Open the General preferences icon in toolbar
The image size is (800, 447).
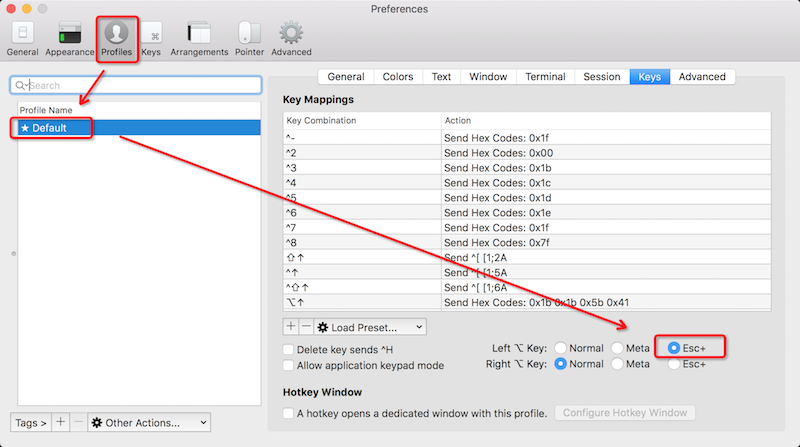pos(22,38)
